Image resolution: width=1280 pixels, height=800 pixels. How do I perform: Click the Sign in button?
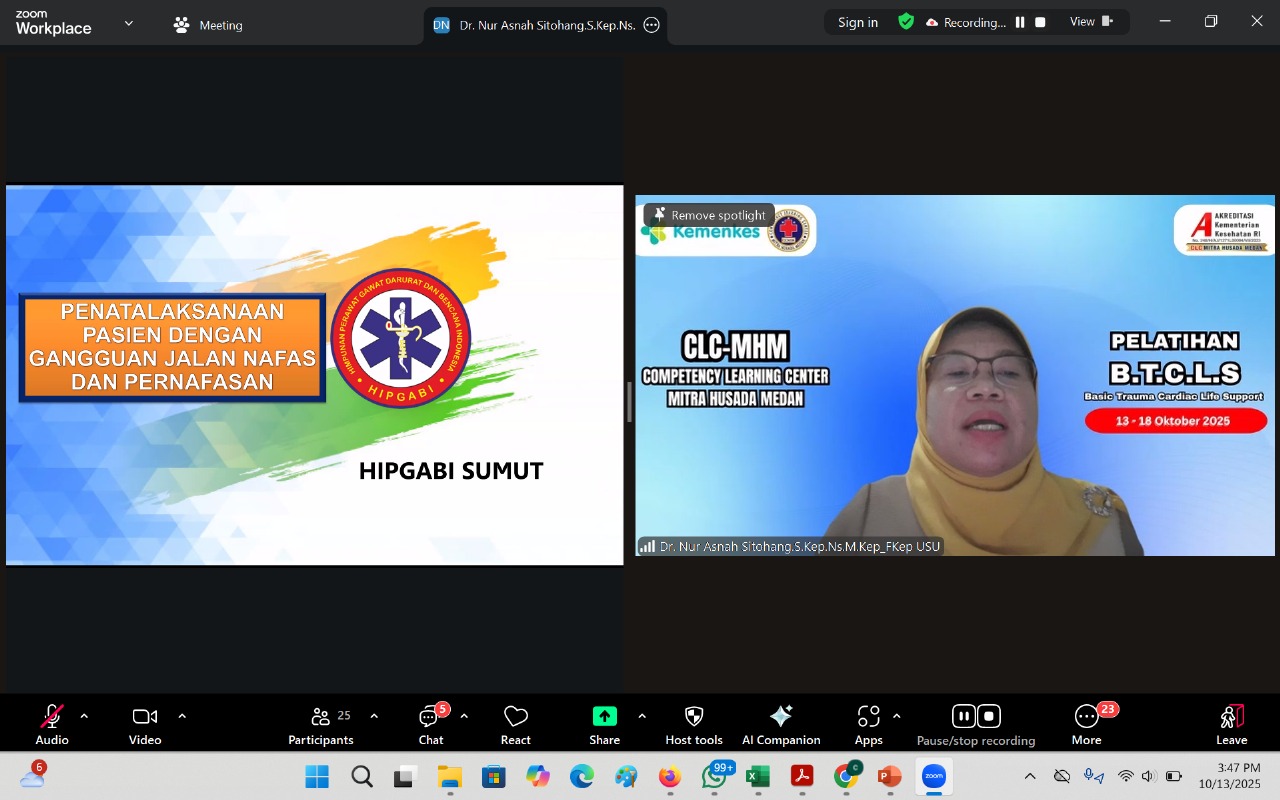pyautogui.click(x=858, y=22)
